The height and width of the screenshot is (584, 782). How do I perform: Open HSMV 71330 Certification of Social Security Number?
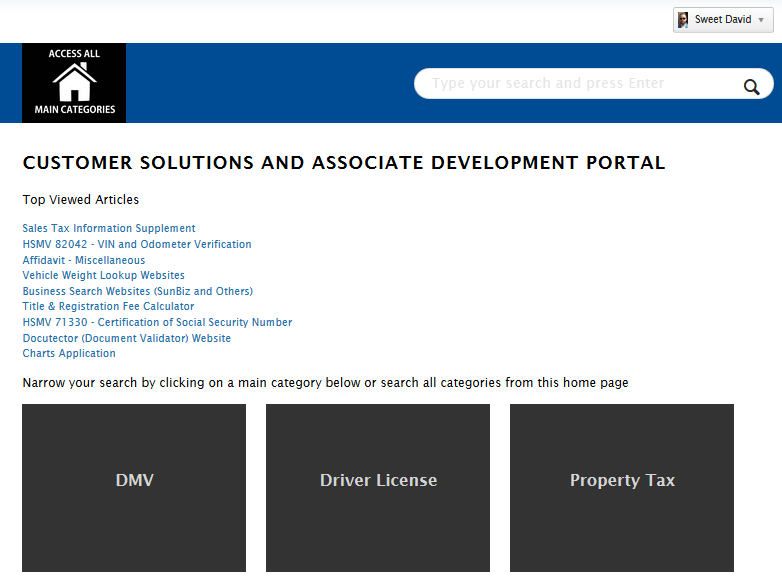coord(157,322)
